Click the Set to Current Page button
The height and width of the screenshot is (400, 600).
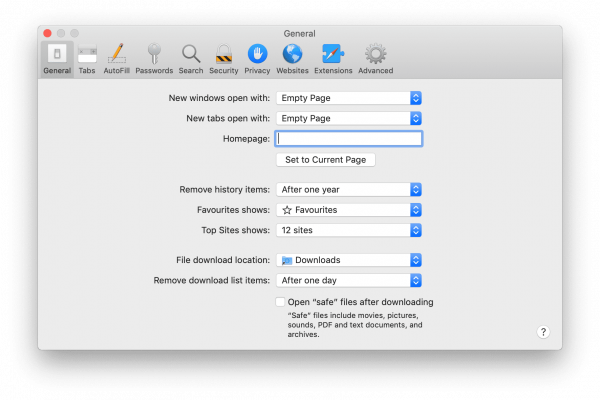click(326, 160)
